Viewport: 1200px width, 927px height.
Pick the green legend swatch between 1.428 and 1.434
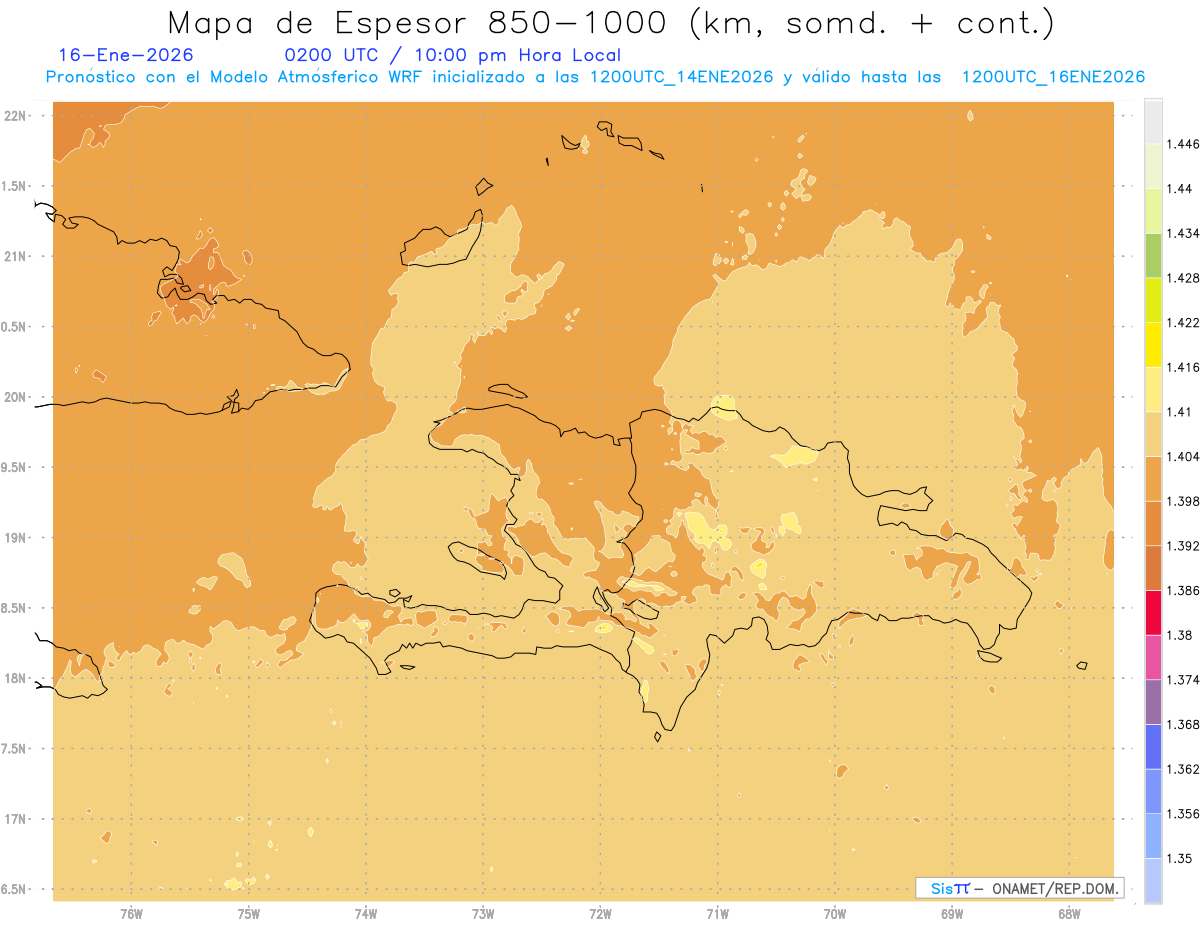1153,255
